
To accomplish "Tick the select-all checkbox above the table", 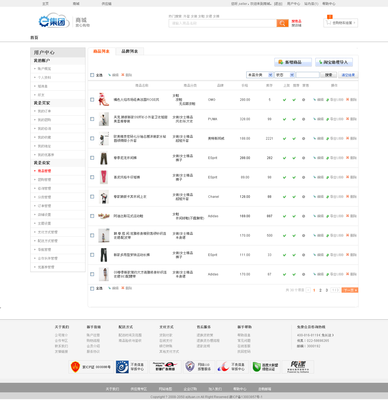I will tap(92, 75).
